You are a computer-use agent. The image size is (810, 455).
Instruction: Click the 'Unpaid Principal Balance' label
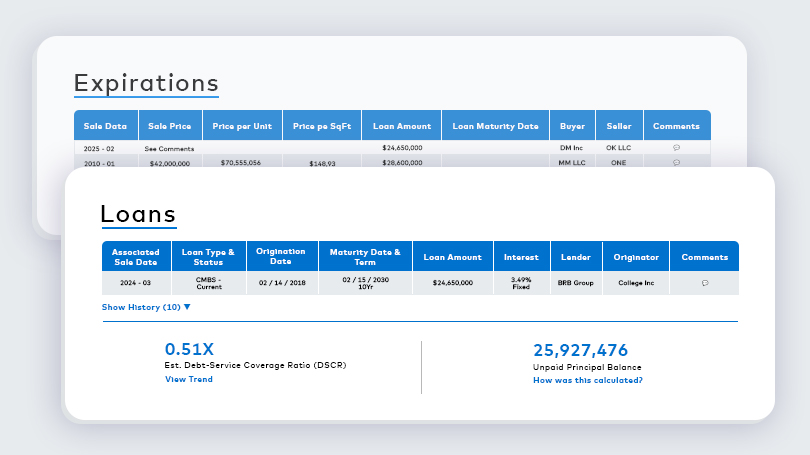[587, 367]
